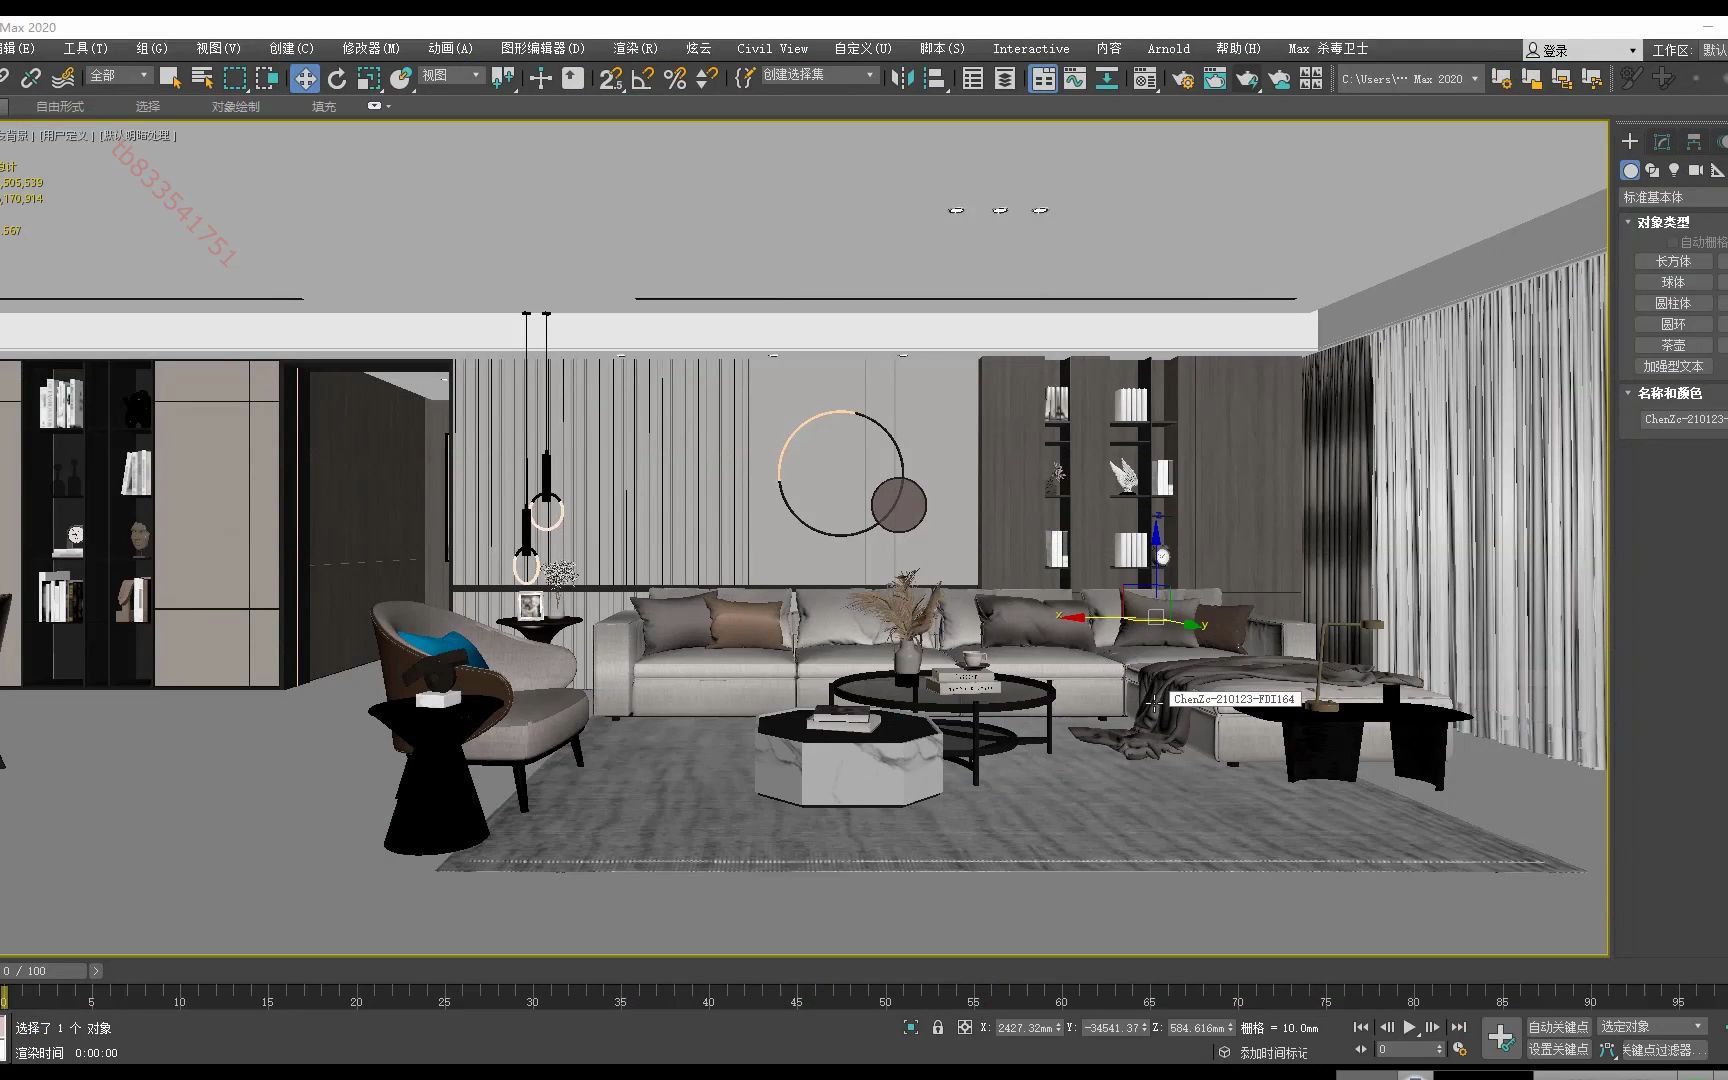Open the Layer Explorer icon
This screenshot has height=1080, width=1728.
(x=1004, y=78)
